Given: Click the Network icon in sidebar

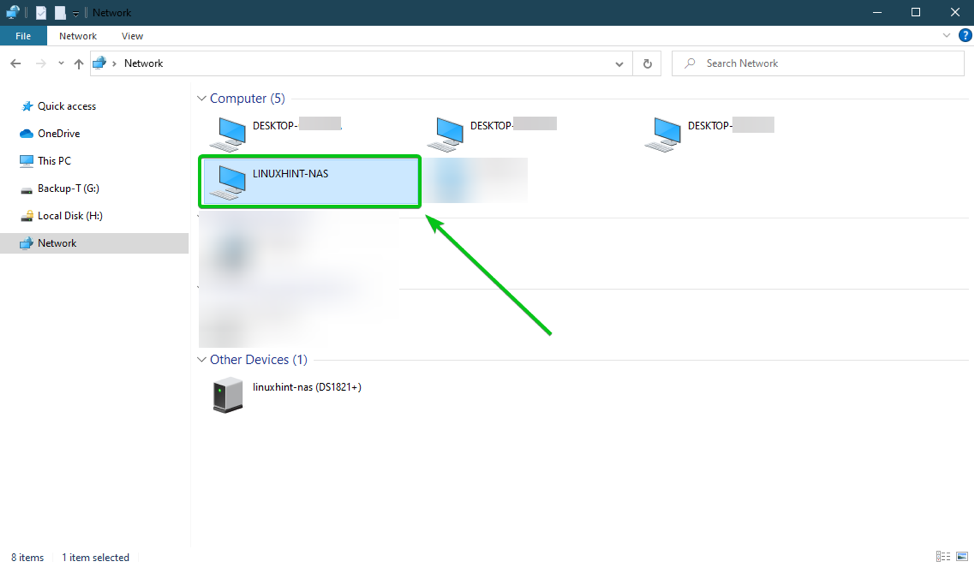Looking at the screenshot, I should pyautogui.click(x=26, y=244).
